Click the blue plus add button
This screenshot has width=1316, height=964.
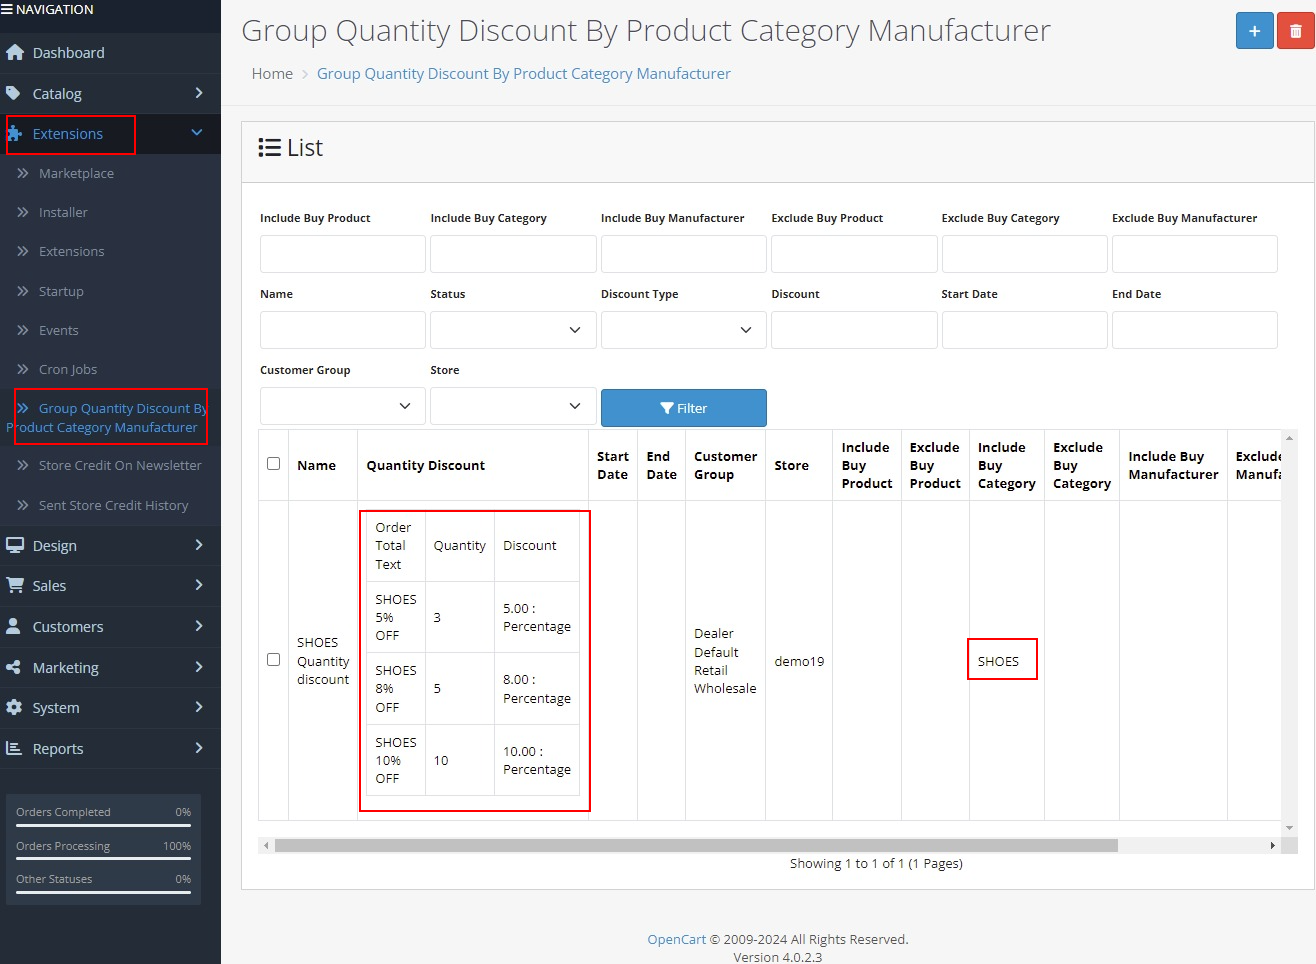1254,31
